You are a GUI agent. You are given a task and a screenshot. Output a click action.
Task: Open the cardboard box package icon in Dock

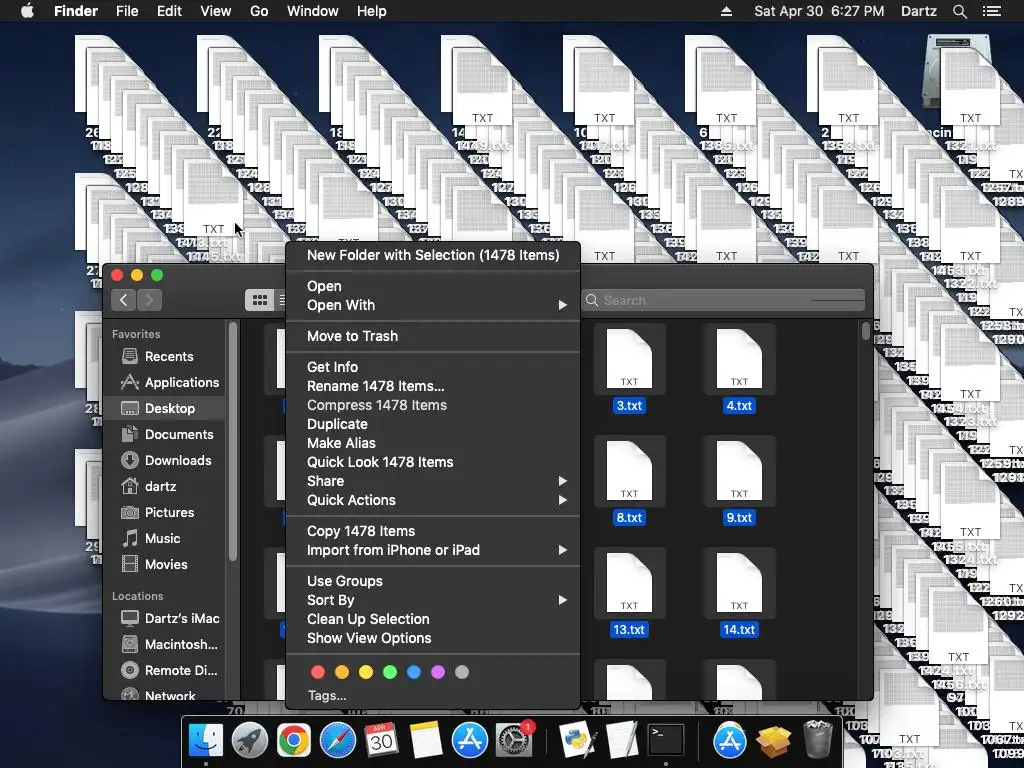point(774,741)
